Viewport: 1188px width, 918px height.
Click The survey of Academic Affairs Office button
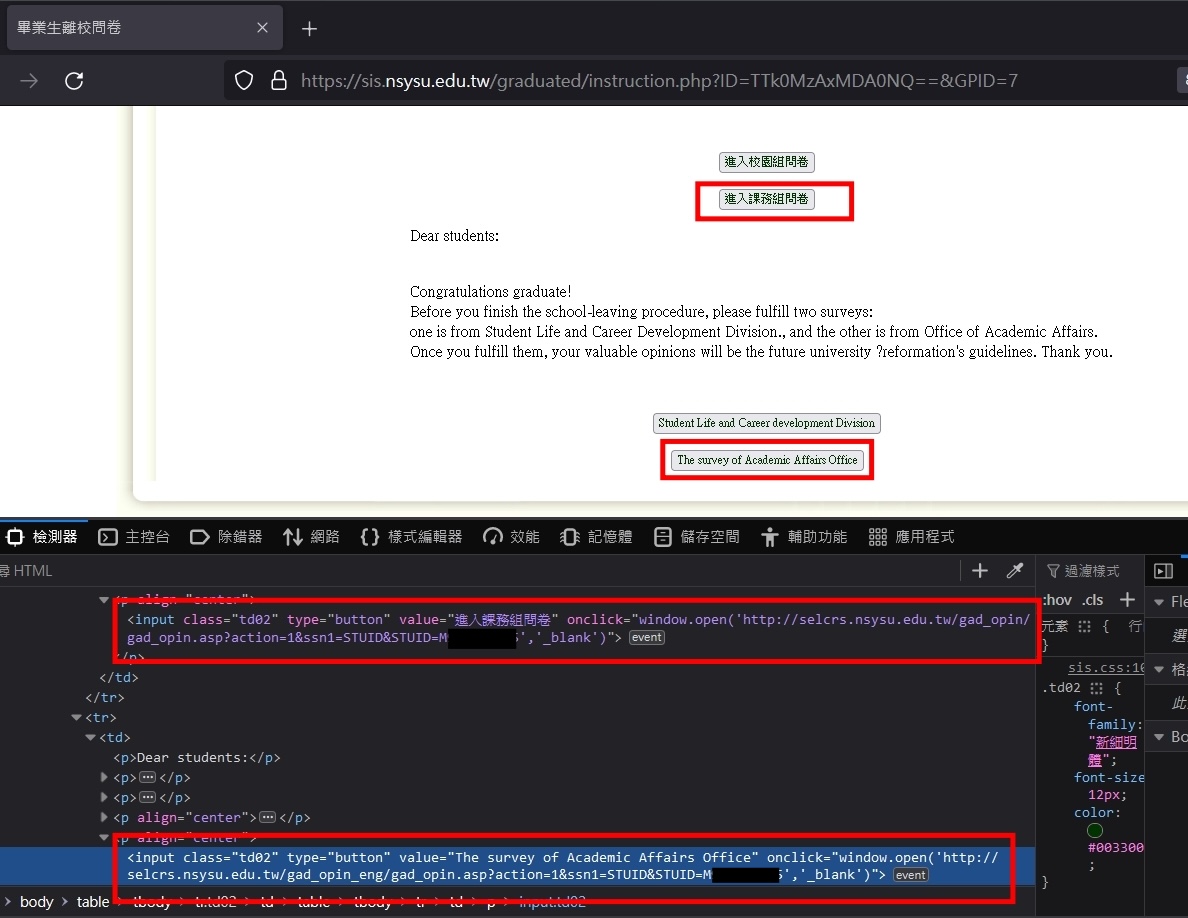click(767, 460)
